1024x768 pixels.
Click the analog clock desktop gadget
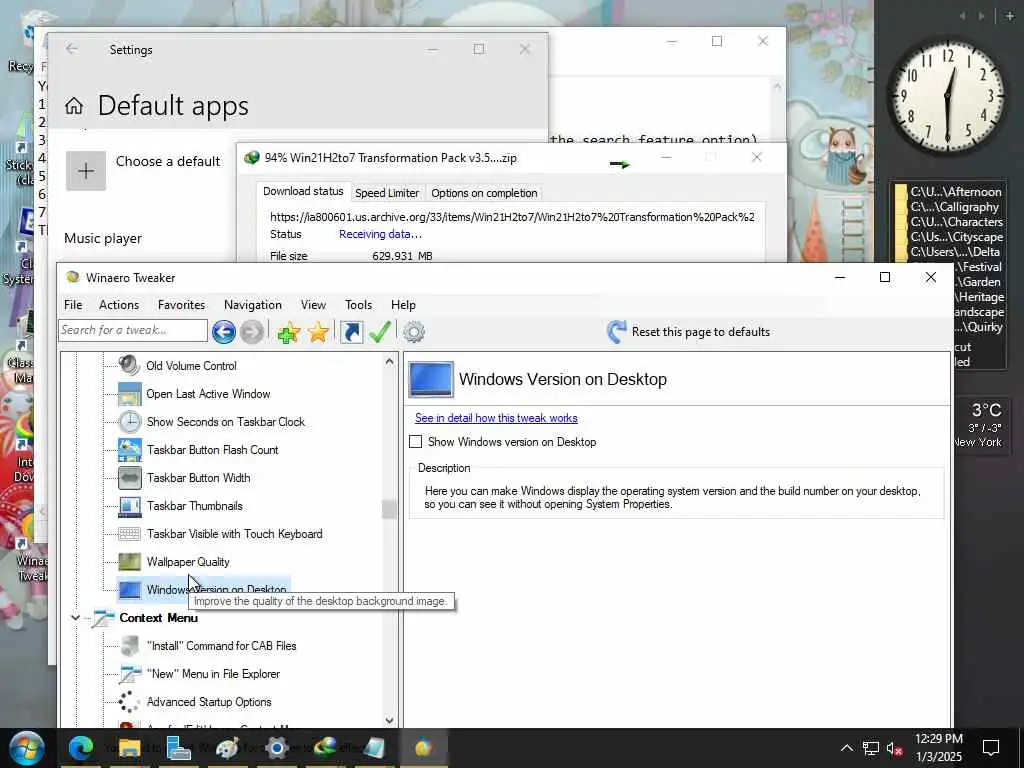click(x=946, y=95)
